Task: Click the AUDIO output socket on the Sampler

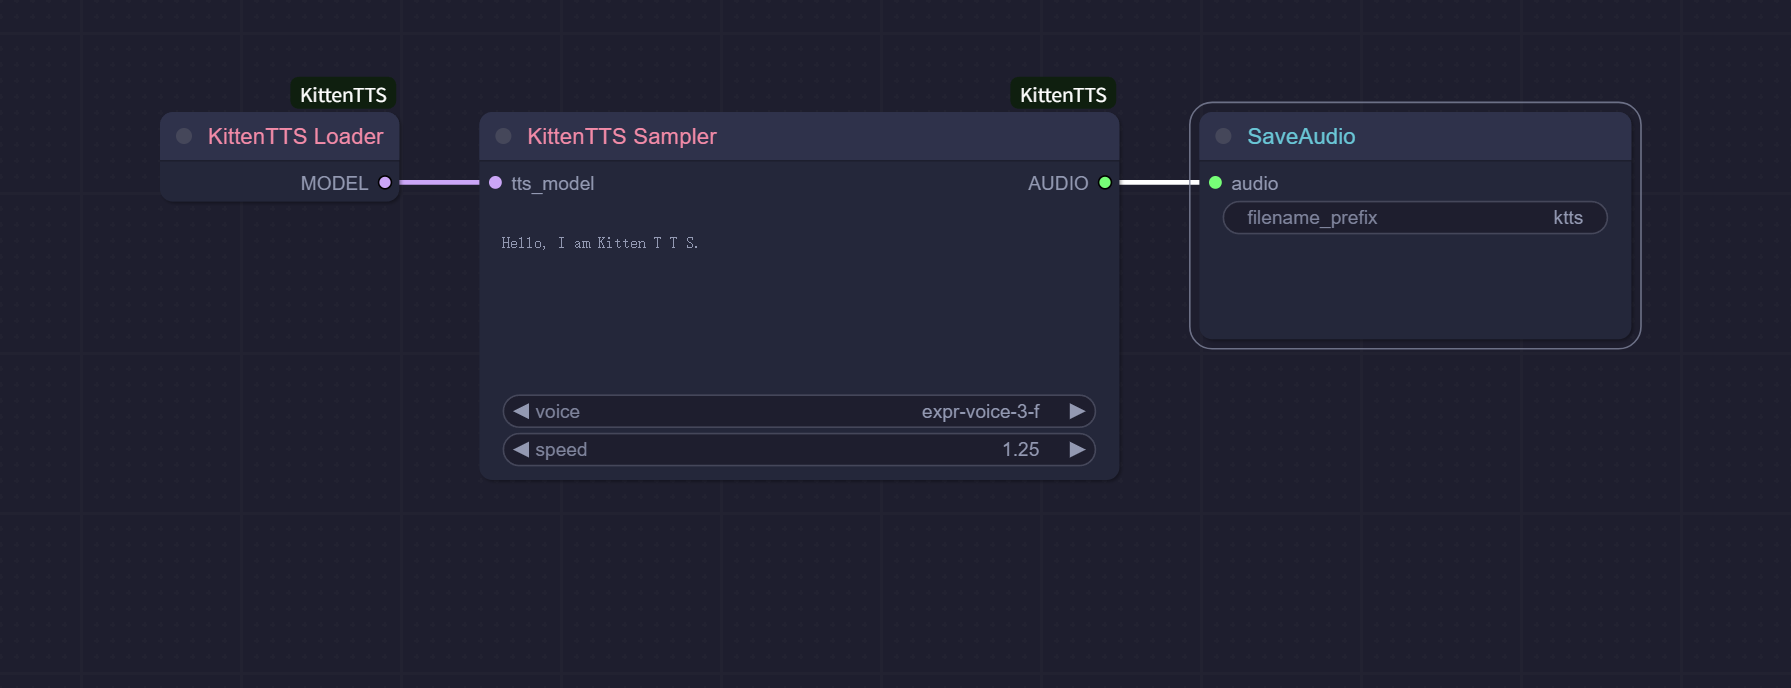Action: (1105, 183)
